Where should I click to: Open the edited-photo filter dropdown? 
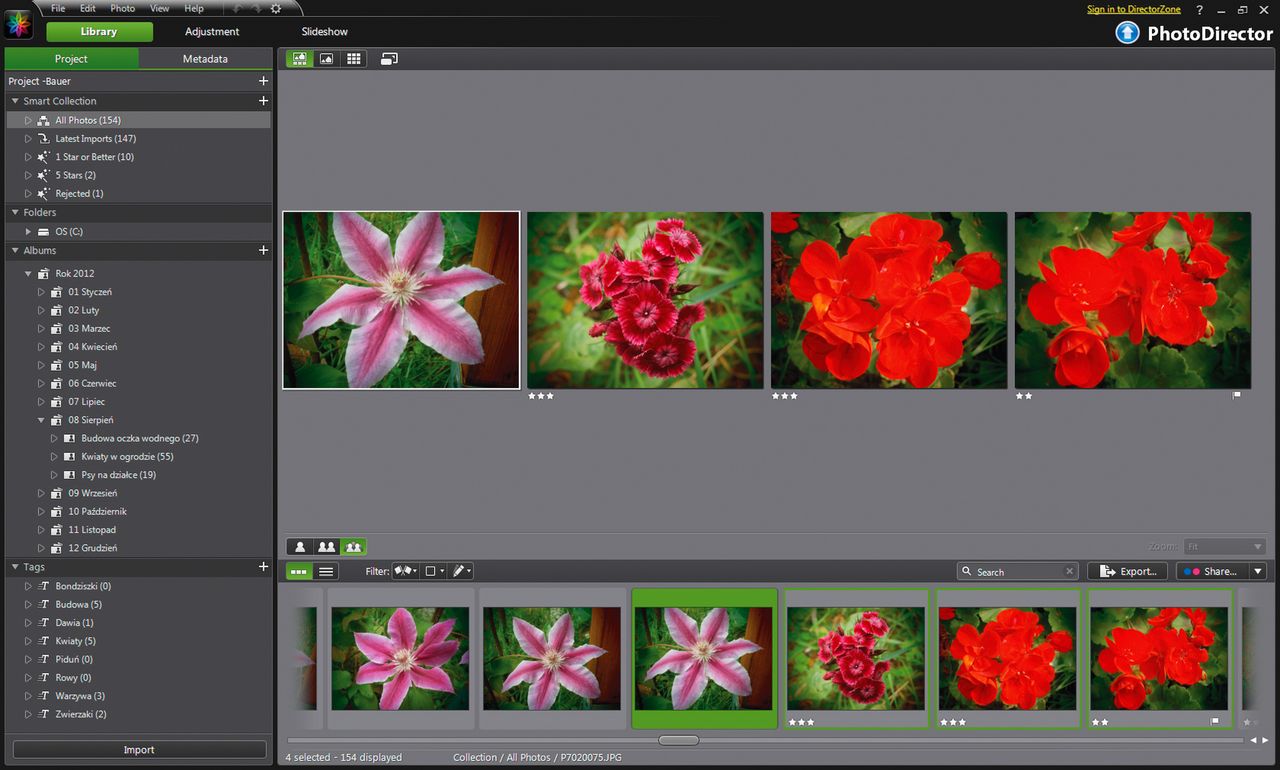point(461,571)
